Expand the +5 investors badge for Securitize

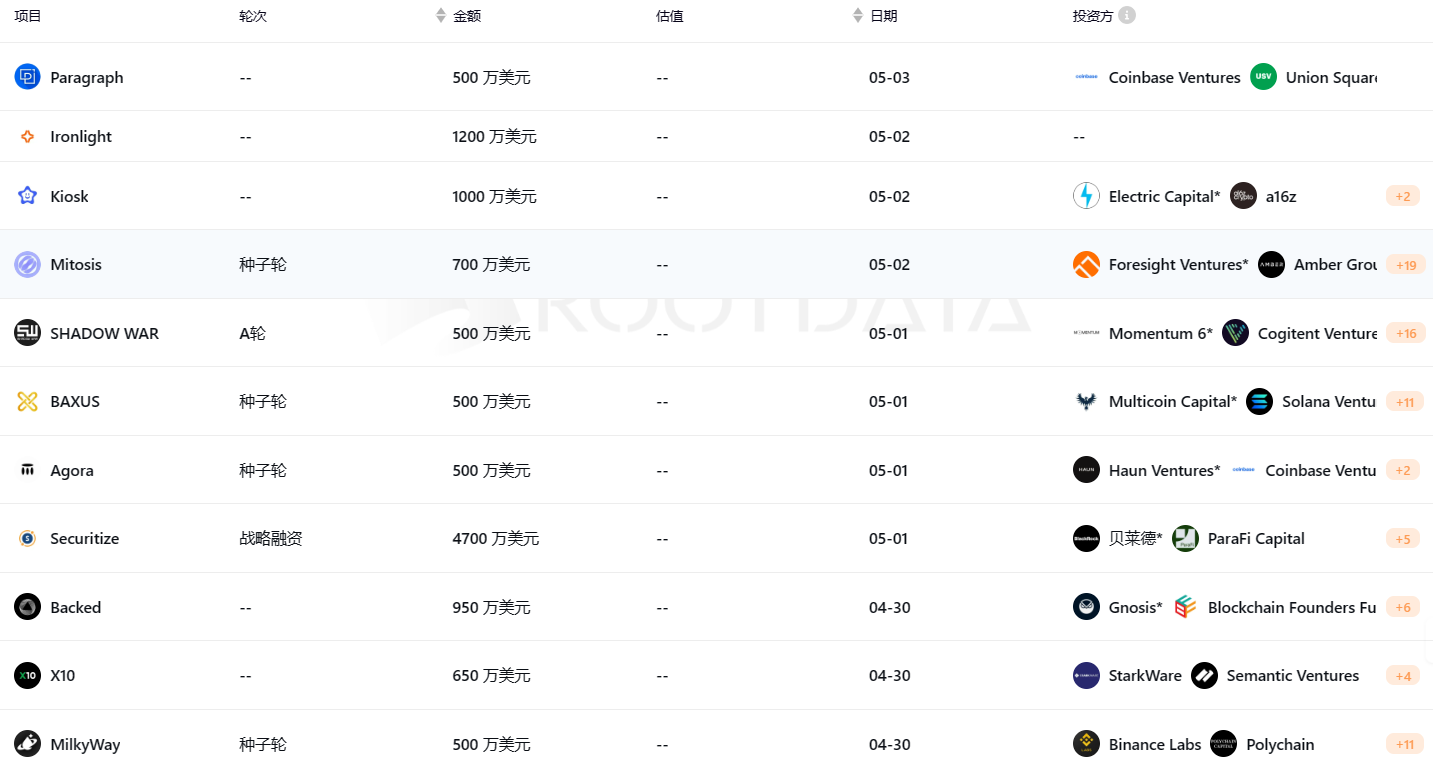1402,539
